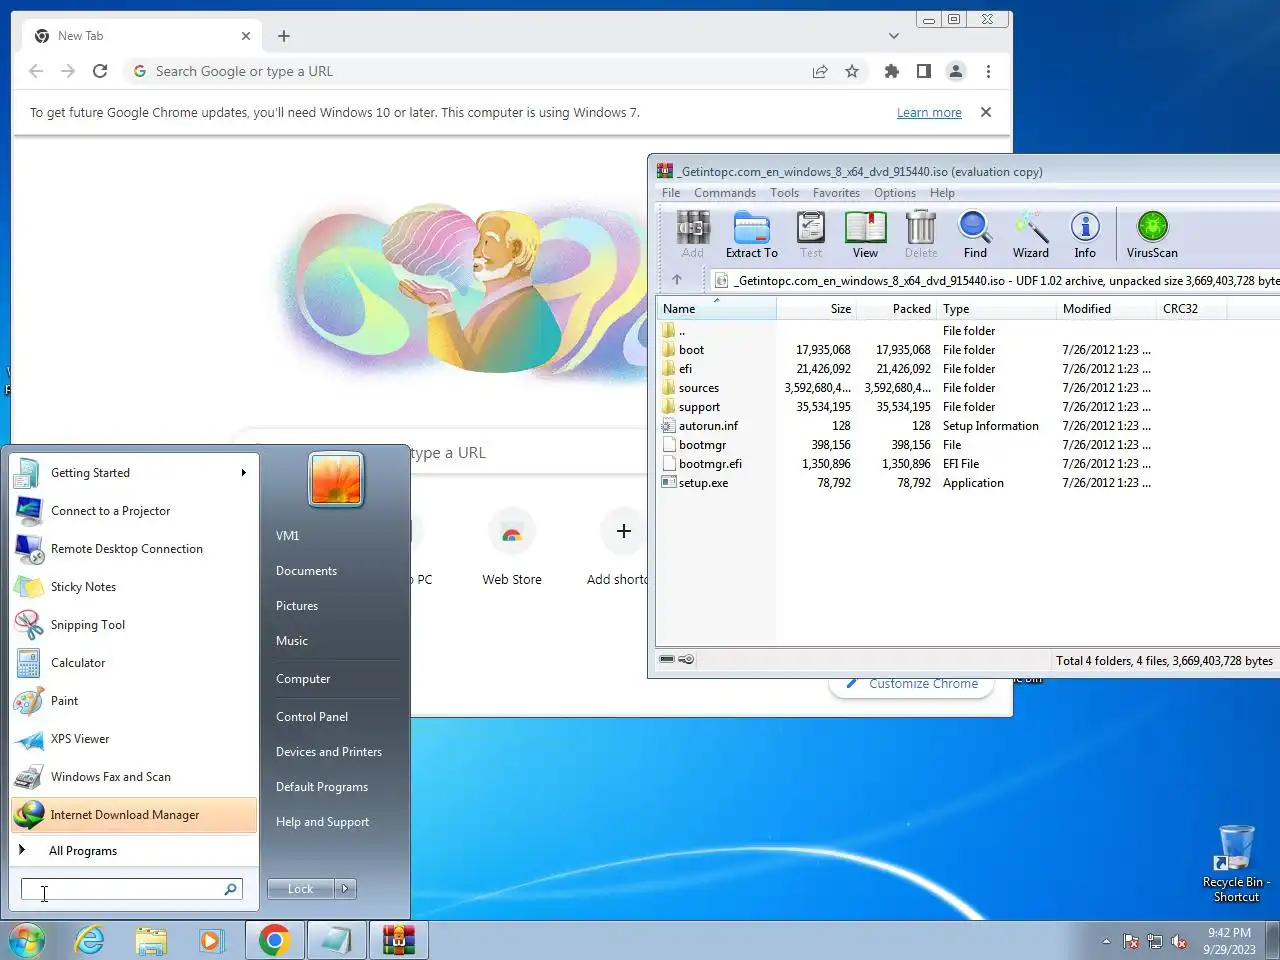Viewport: 1280px width, 960px height.
Task: Launch the Wizard tool in WinRAR
Action: click(1030, 234)
